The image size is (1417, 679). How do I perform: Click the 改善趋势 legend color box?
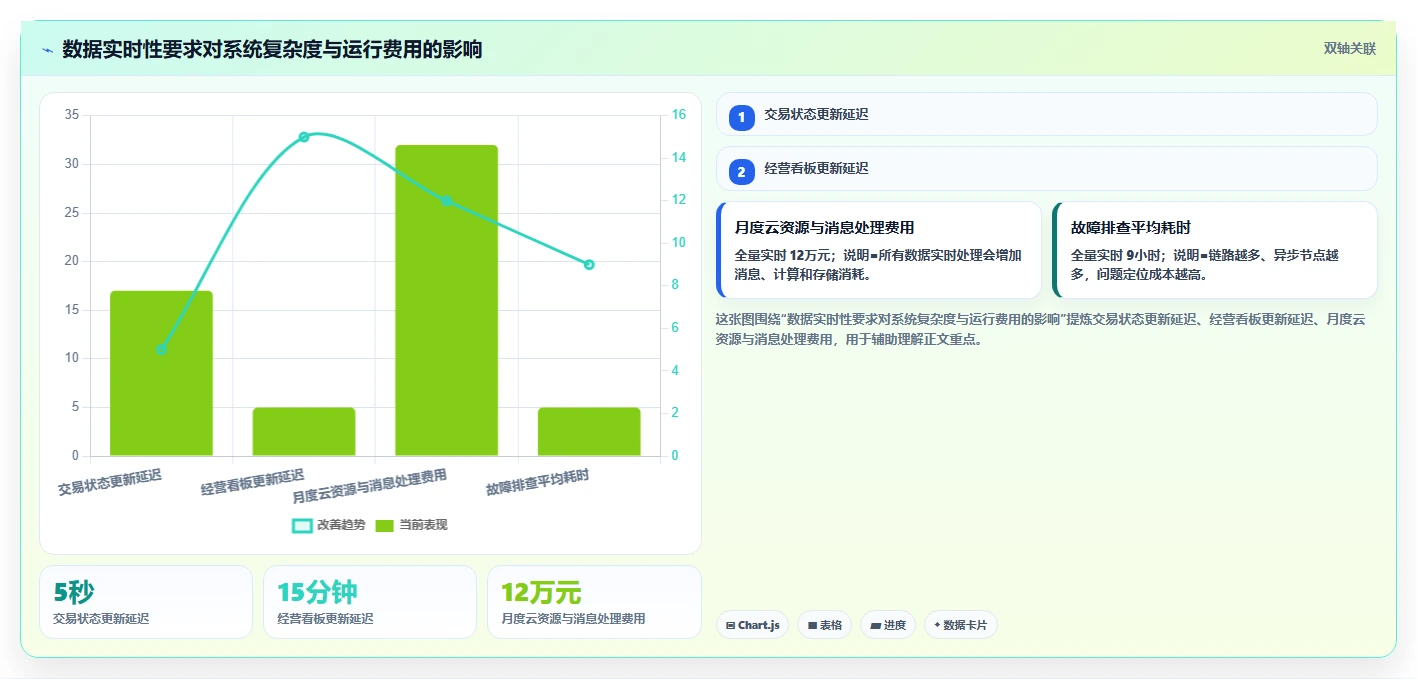pos(302,525)
